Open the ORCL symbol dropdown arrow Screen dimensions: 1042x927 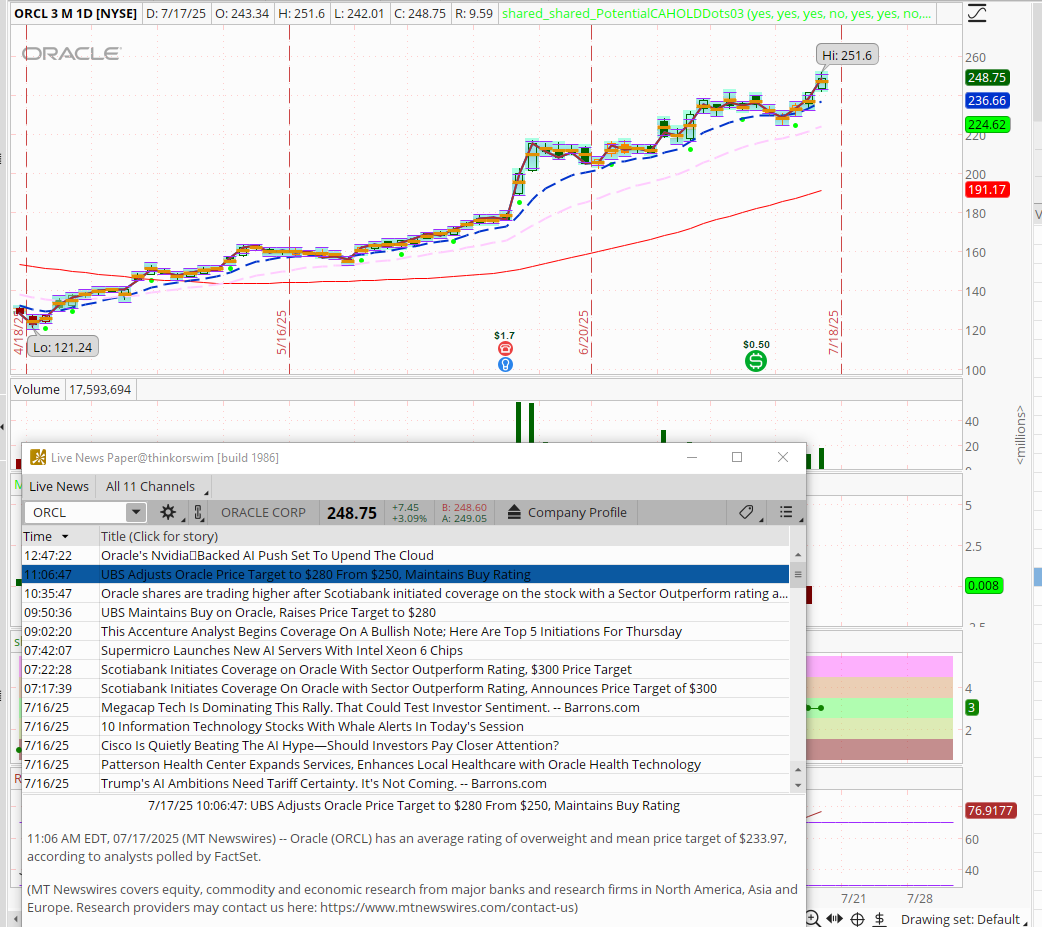136,512
